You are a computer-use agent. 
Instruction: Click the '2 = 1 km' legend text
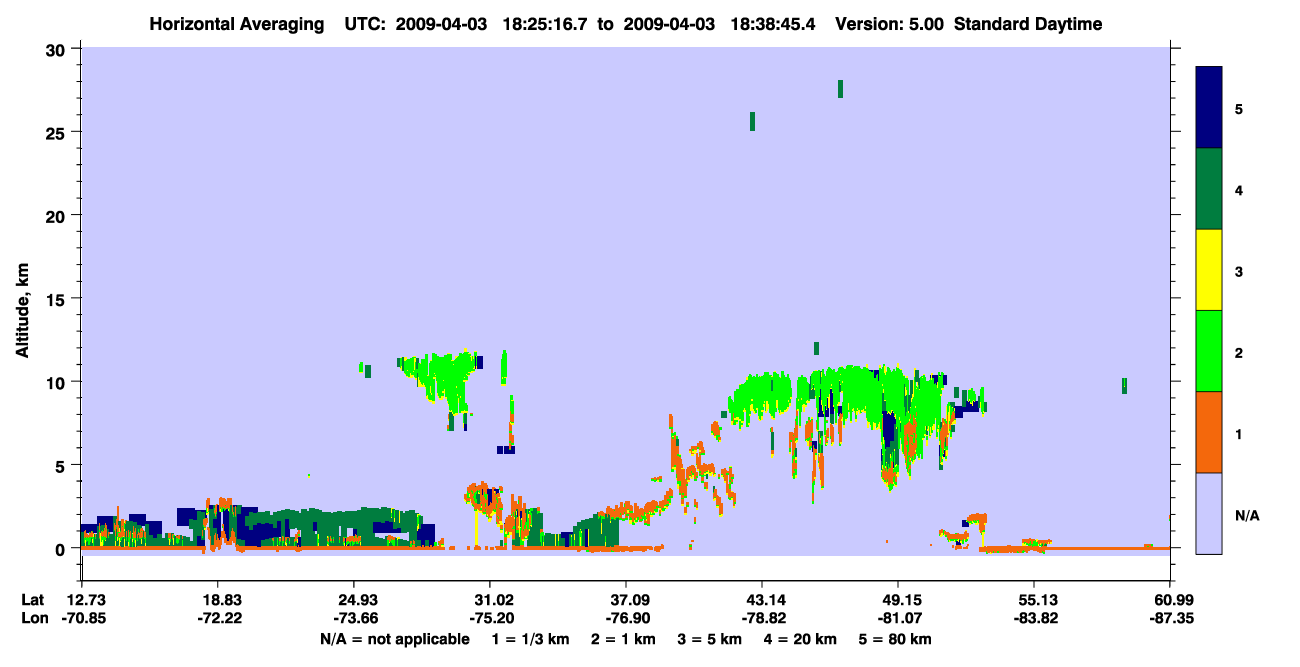623,639
